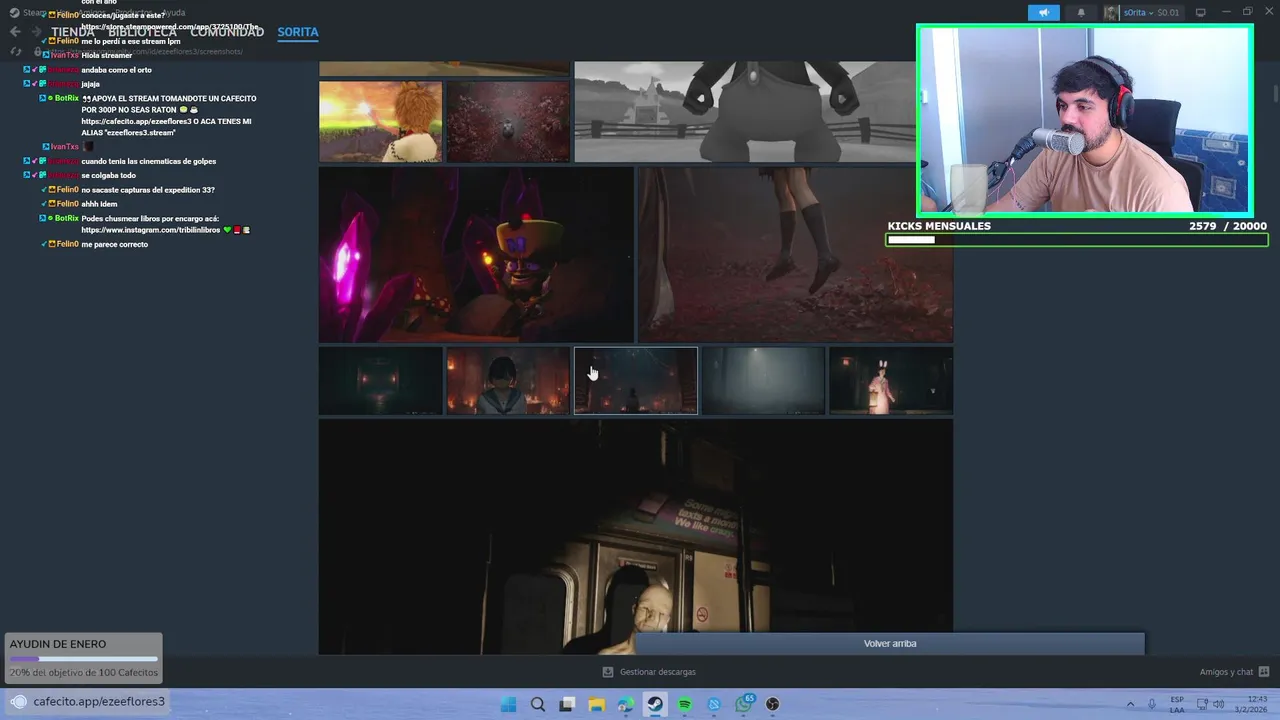
Task: Click the s0rita profile avatar
Action: [x=1112, y=13]
